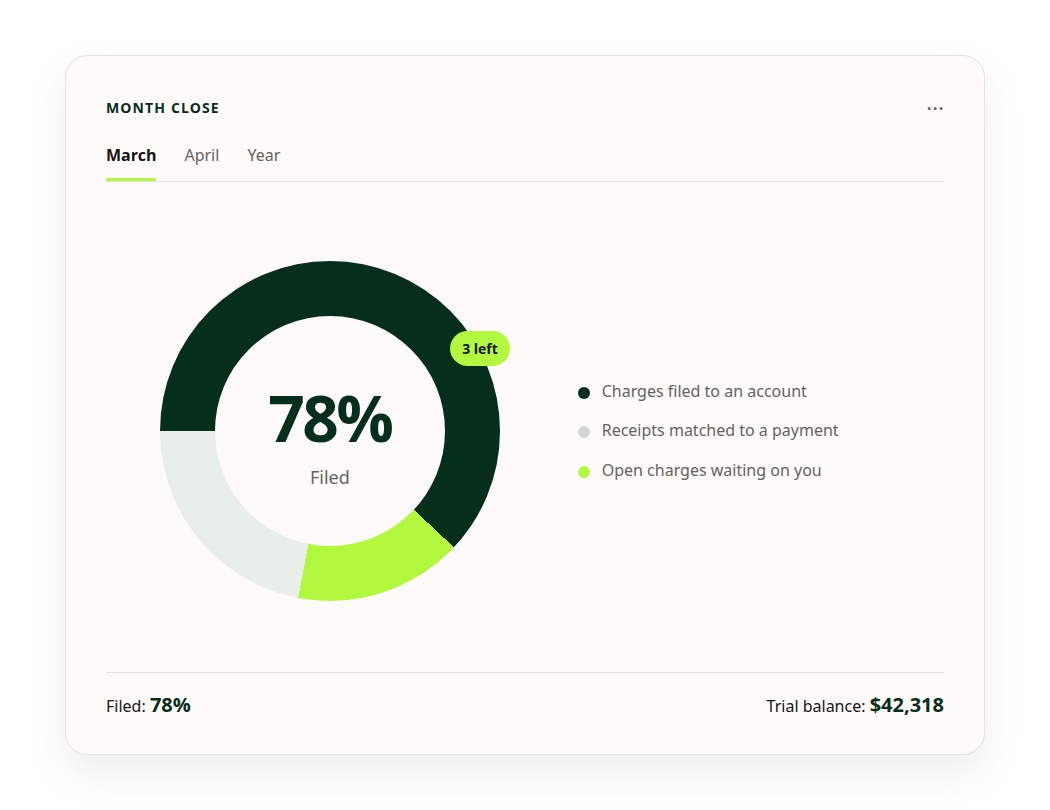Click the 'MONTH CLOSE' card heading
Image resolution: width=1050 pixels, height=810 pixels.
pyautogui.click(x=163, y=108)
